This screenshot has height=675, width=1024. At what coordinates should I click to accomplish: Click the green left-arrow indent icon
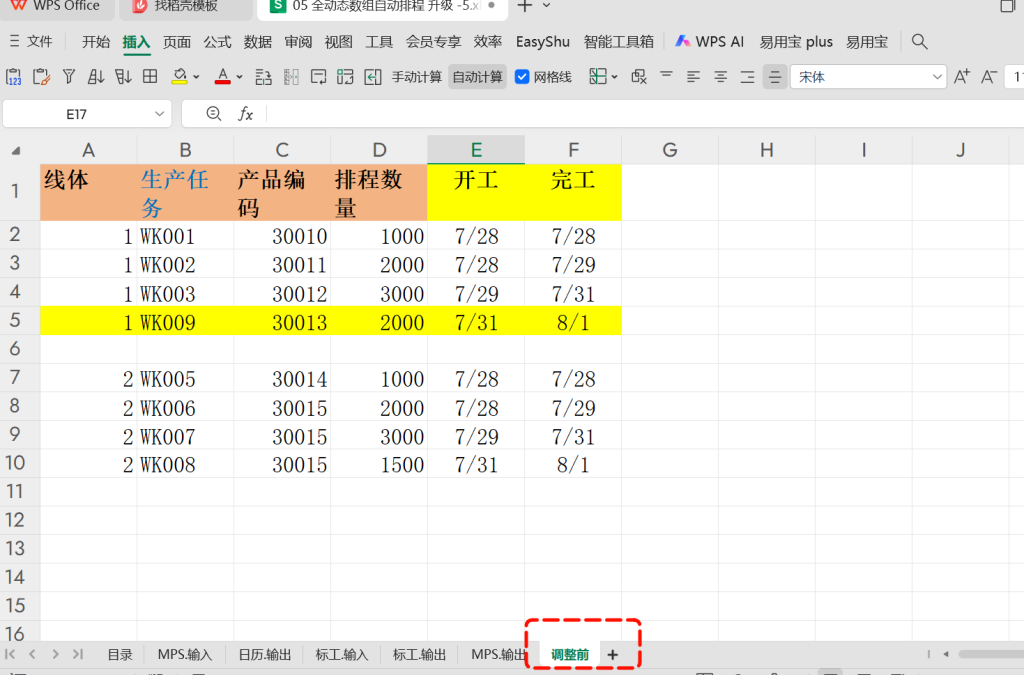coord(372,77)
